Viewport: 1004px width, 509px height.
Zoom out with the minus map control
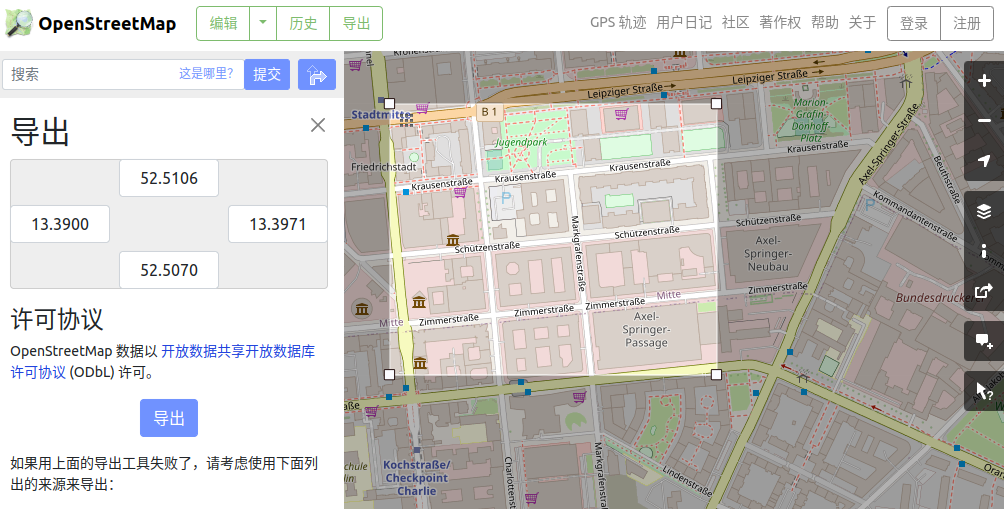pyautogui.click(x=984, y=120)
